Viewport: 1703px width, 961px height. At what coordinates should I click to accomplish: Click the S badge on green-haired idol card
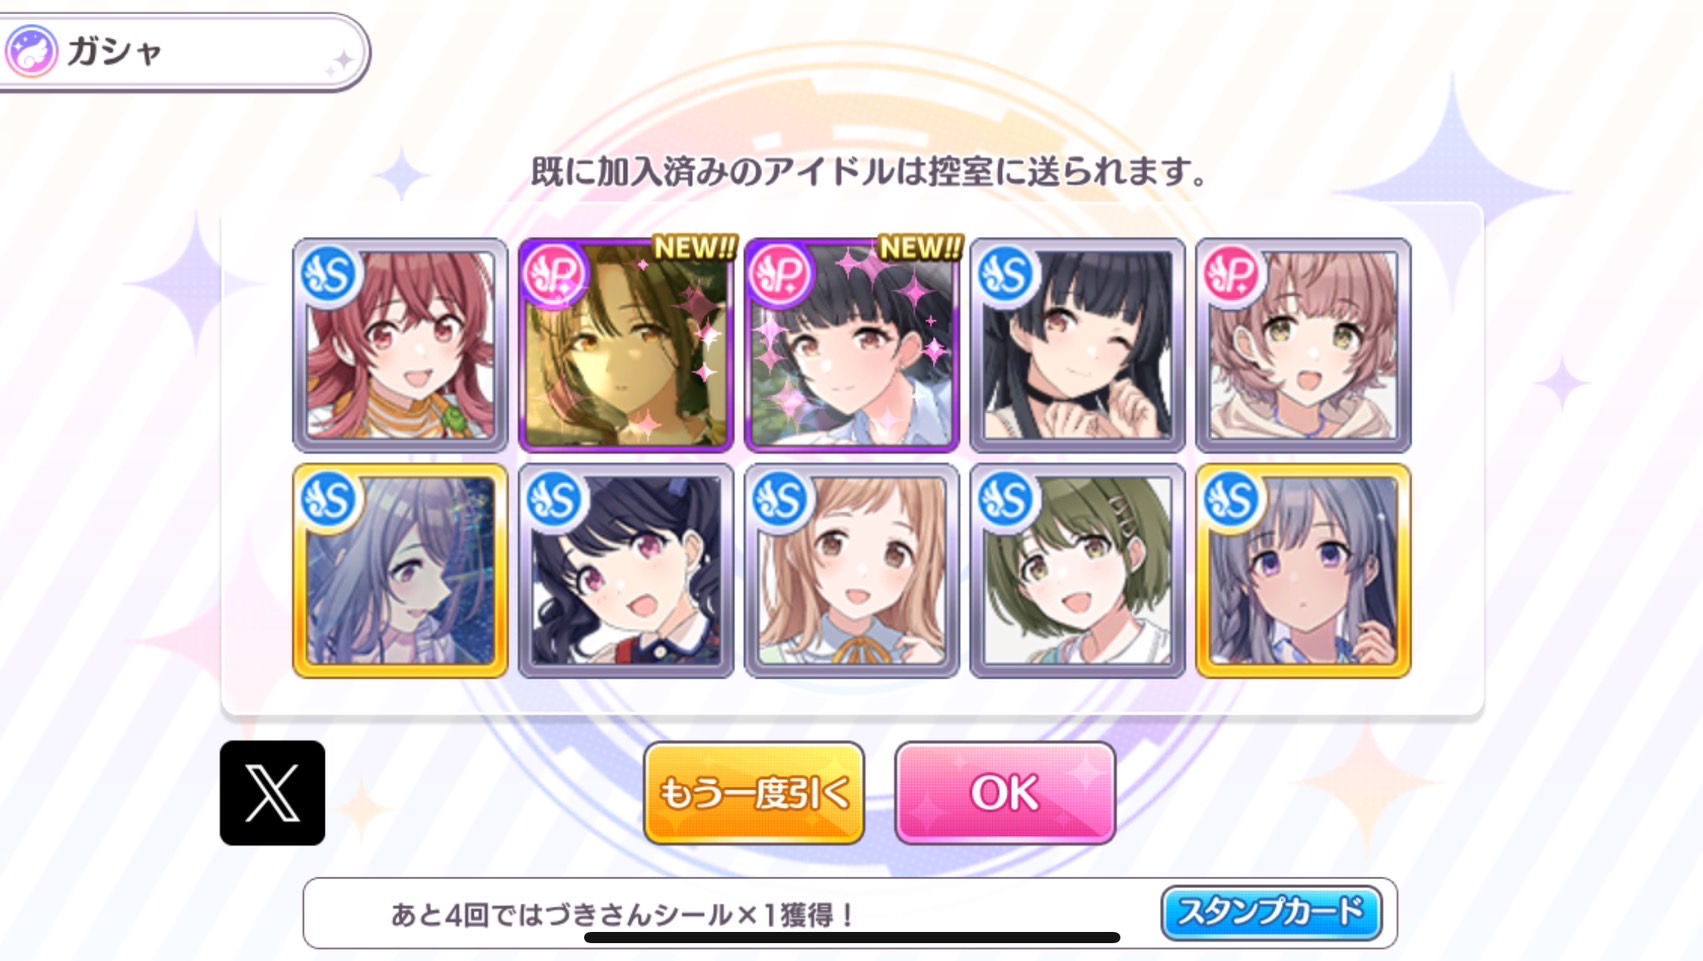(x=1007, y=499)
